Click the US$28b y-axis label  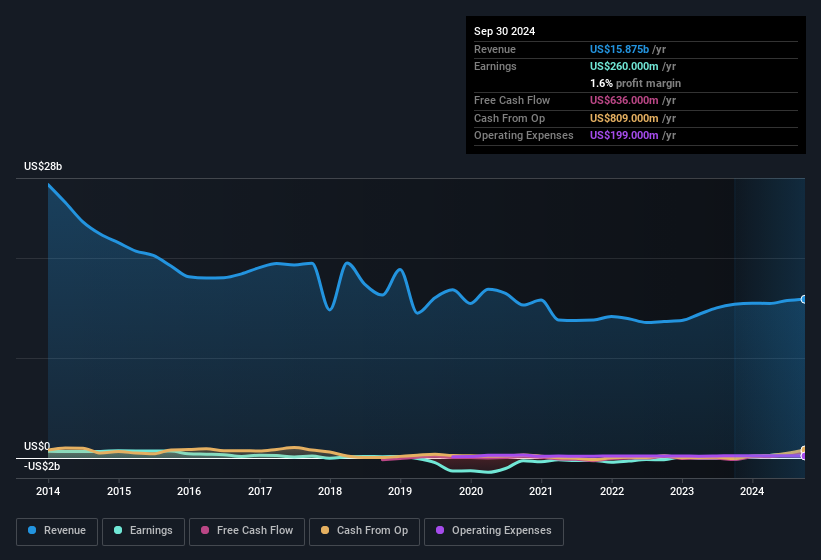[43, 166]
